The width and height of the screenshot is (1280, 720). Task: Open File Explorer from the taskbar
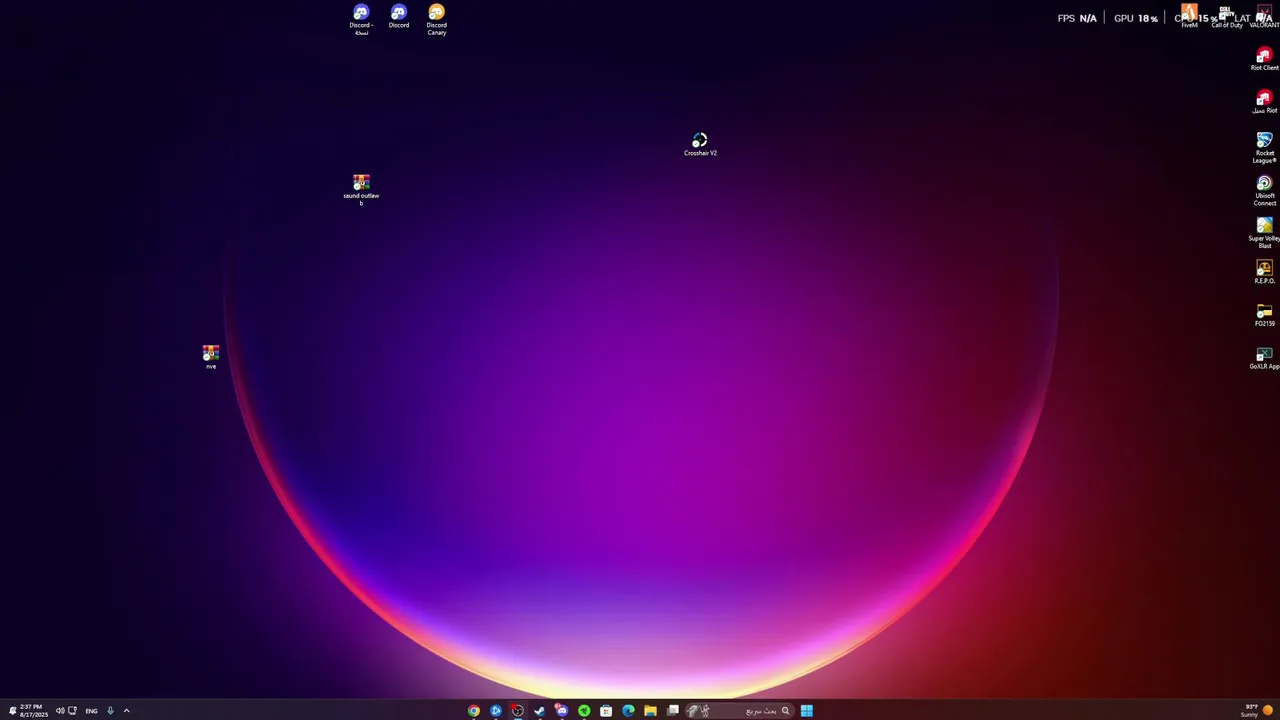pyautogui.click(x=650, y=711)
